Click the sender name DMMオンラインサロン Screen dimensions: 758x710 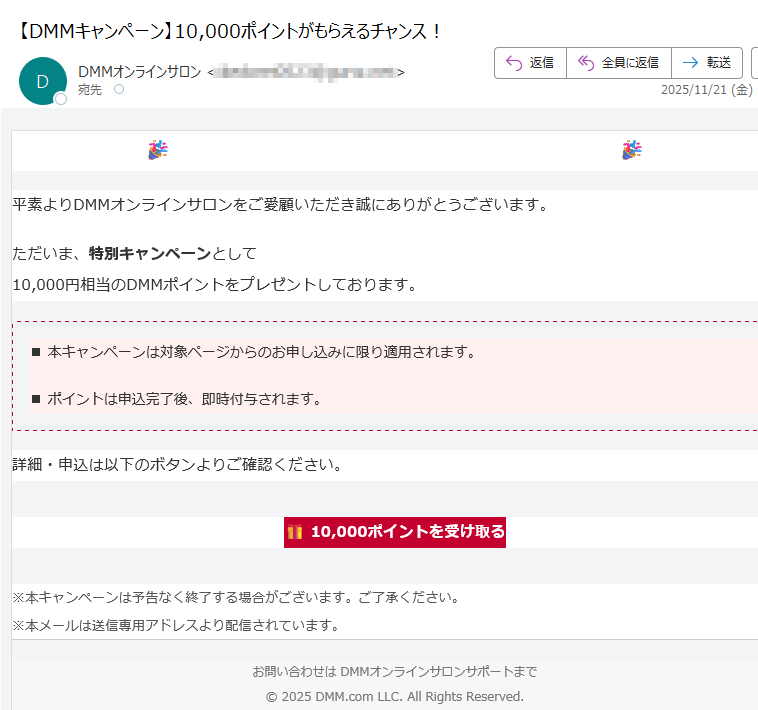139,72
